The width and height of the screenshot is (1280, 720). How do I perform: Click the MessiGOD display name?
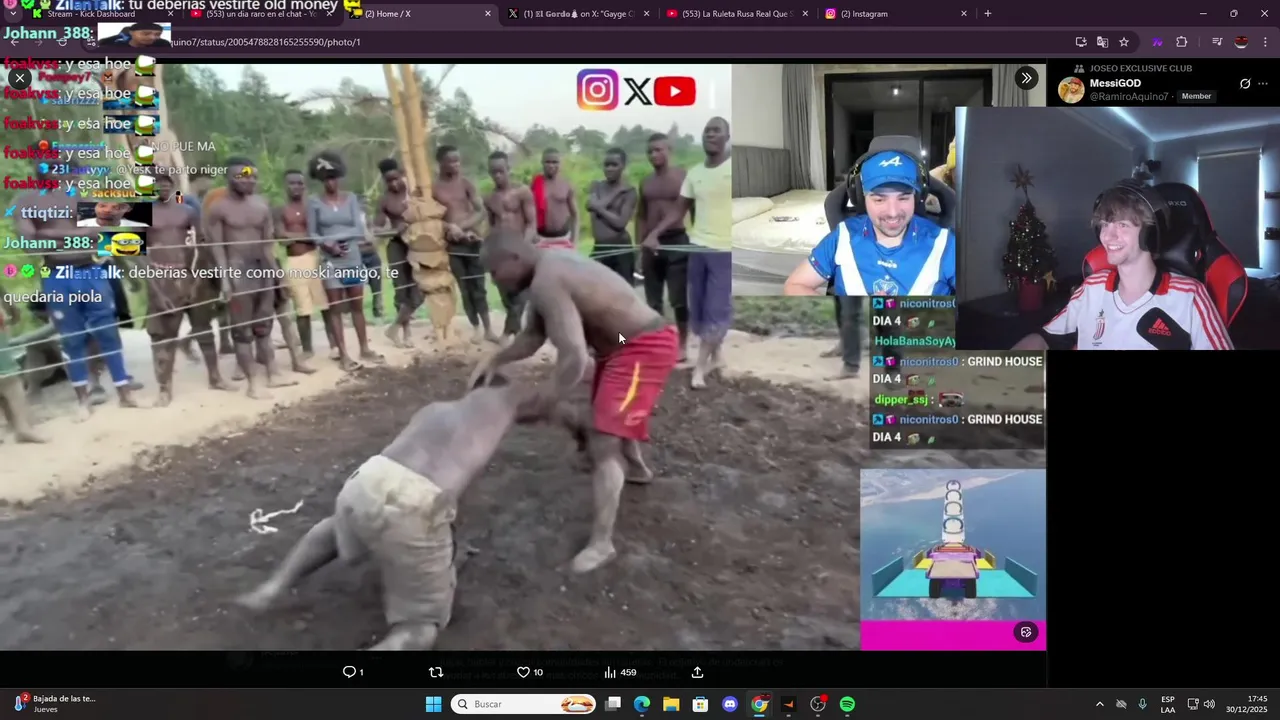[x=1115, y=83]
